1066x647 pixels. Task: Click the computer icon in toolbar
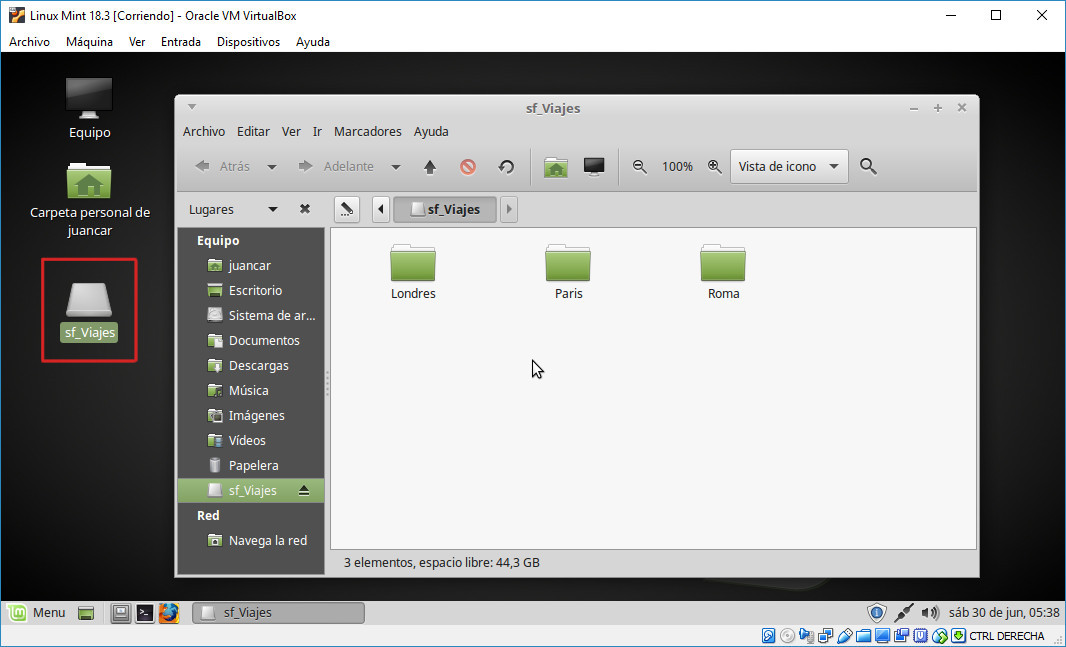pos(594,167)
